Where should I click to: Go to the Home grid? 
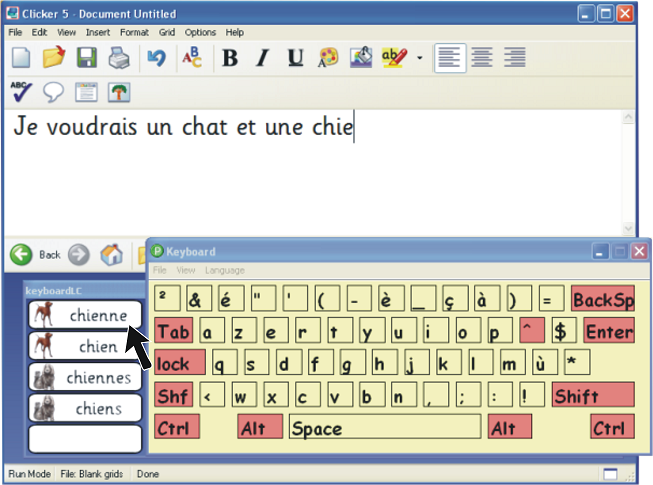[x=112, y=254]
